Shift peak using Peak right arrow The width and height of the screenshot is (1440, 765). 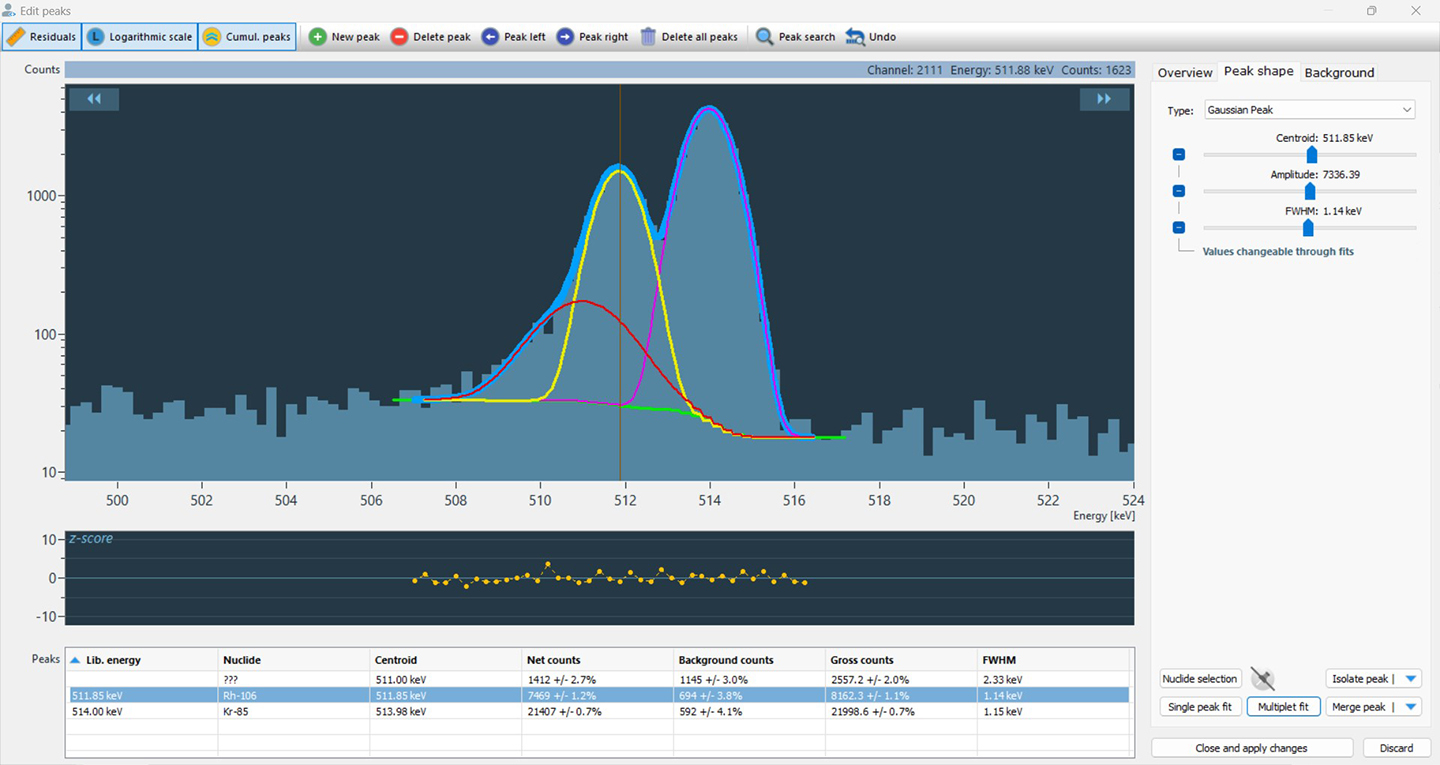565,37
